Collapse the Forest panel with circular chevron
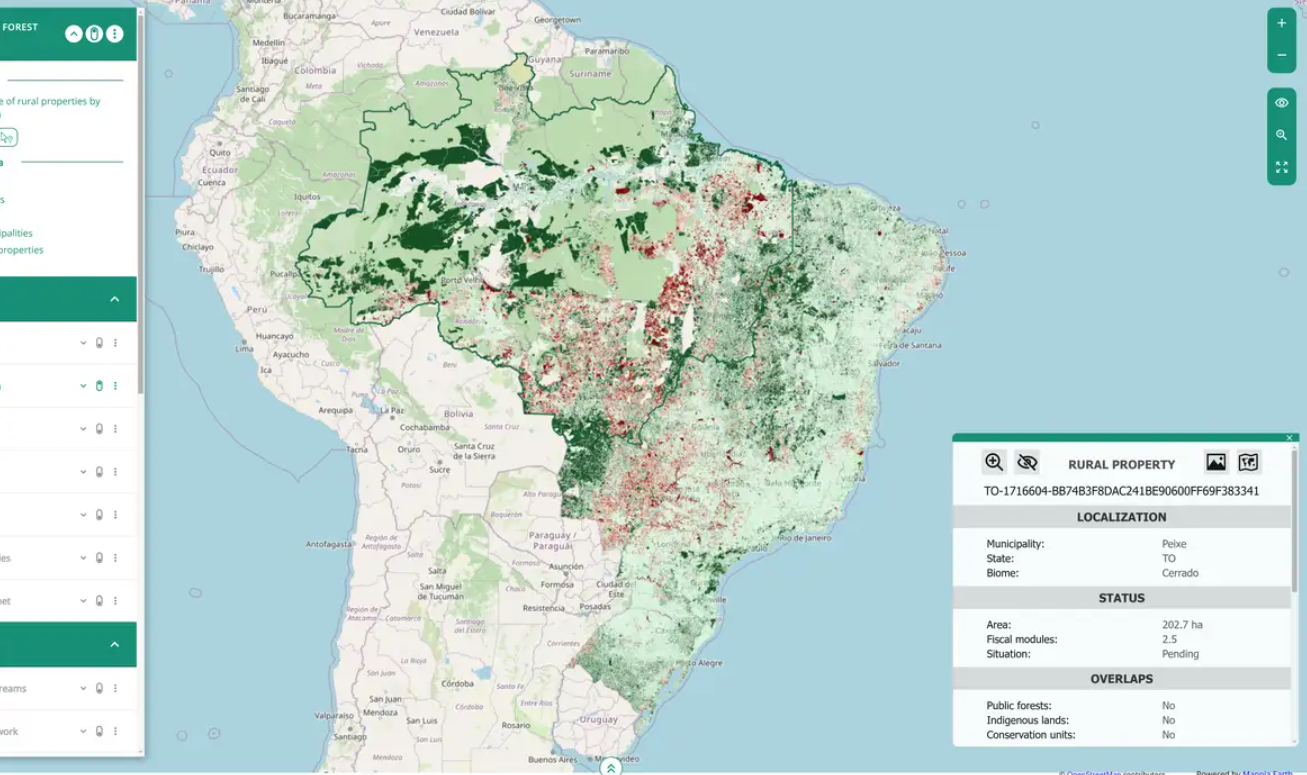The height and width of the screenshot is (775, 1307). point(73,34)
